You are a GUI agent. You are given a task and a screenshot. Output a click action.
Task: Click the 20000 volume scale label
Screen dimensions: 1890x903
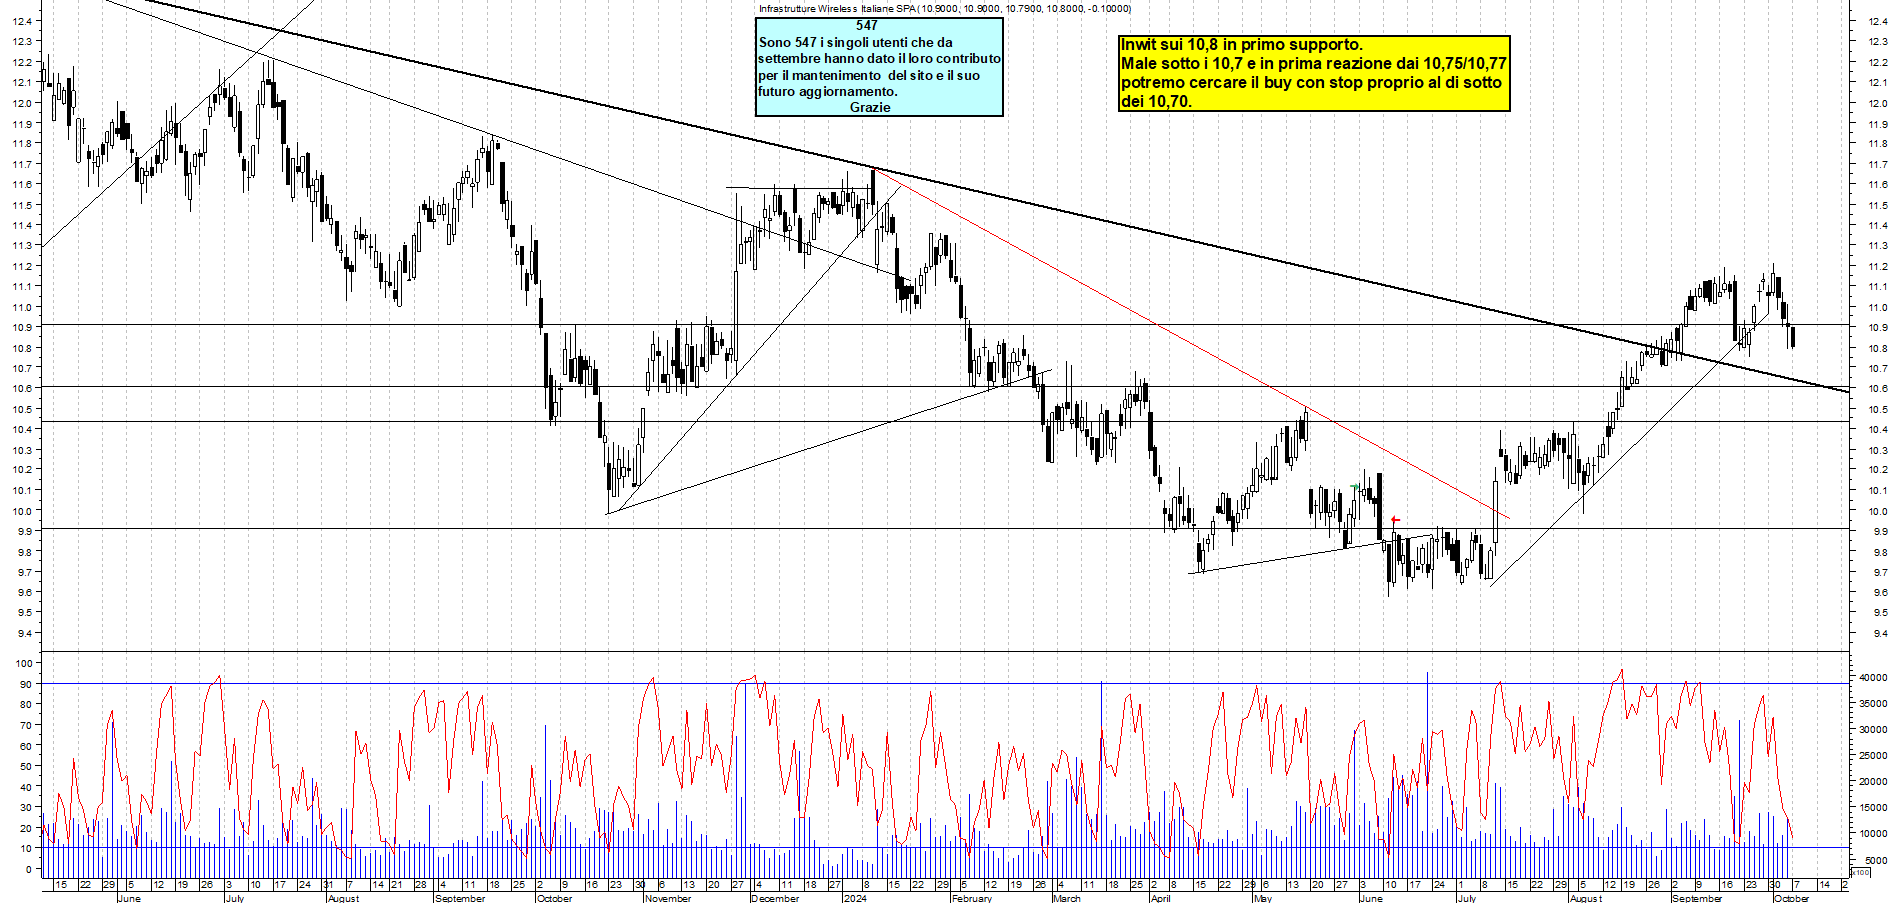click(1872, 781)
